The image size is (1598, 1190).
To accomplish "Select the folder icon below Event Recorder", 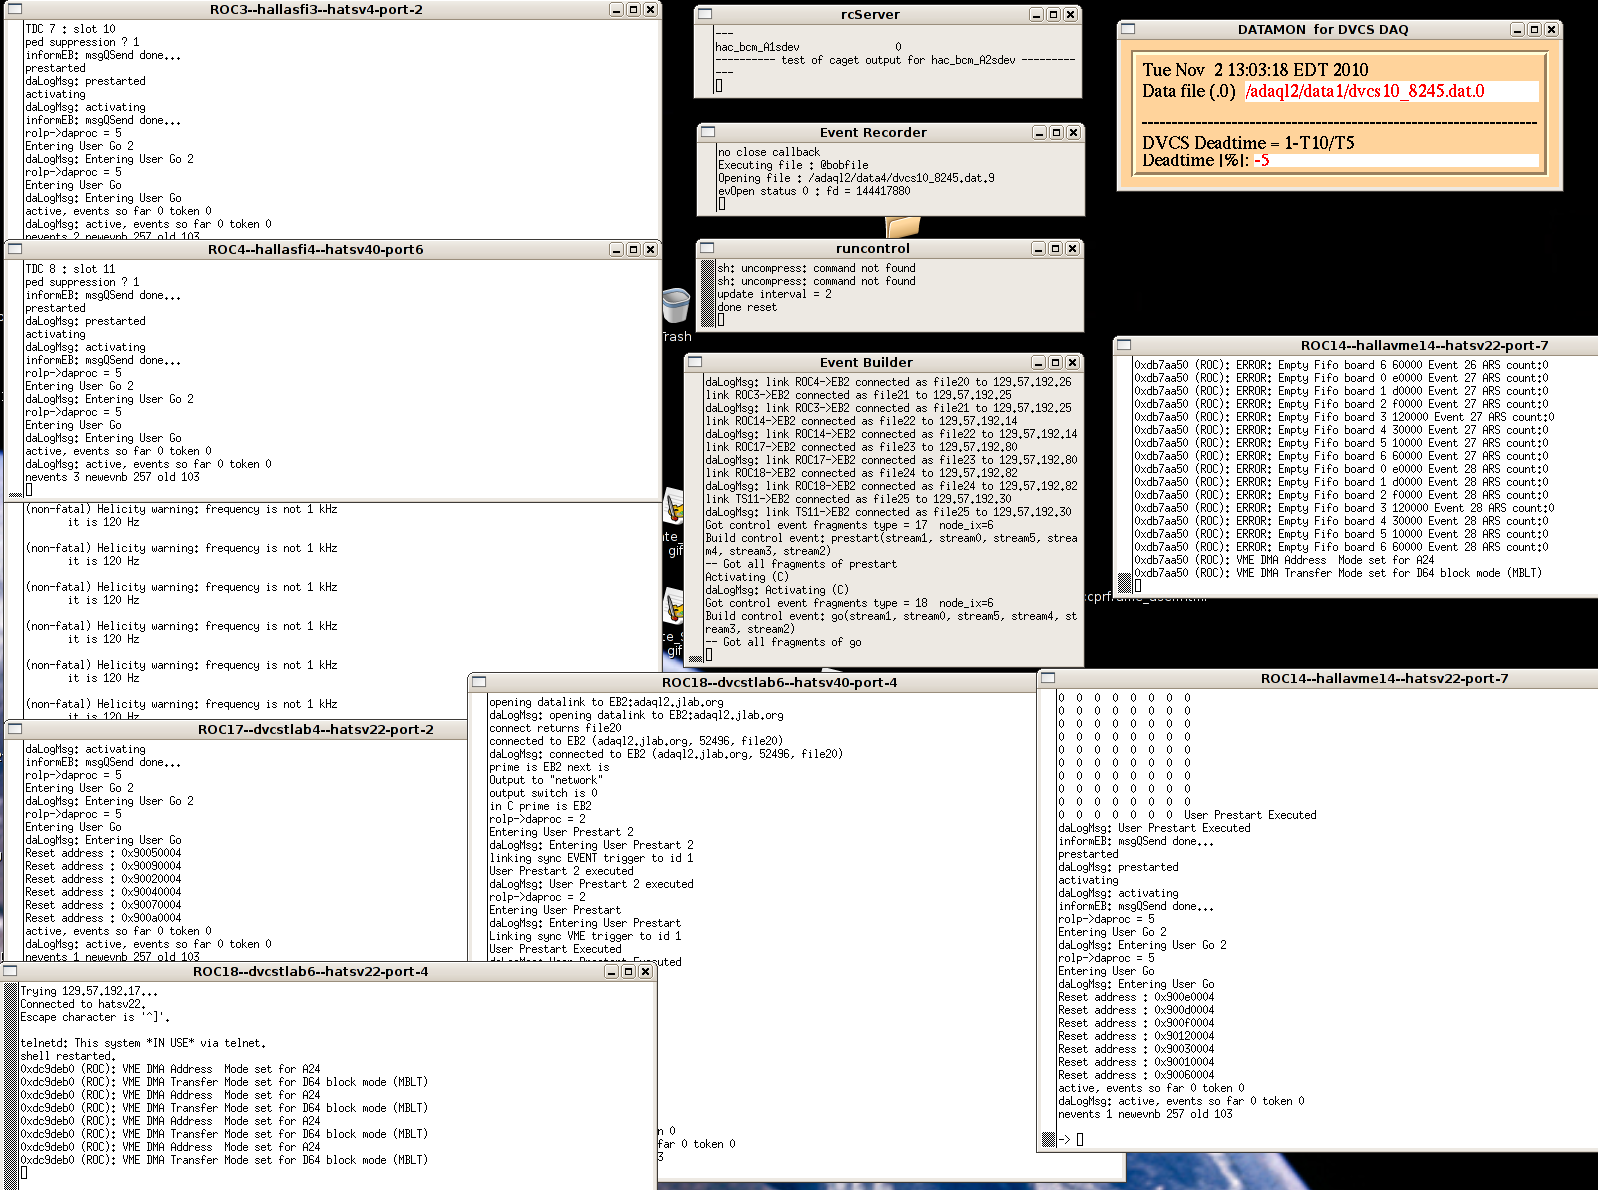I will pyautogui.click(x=903, y=228).
